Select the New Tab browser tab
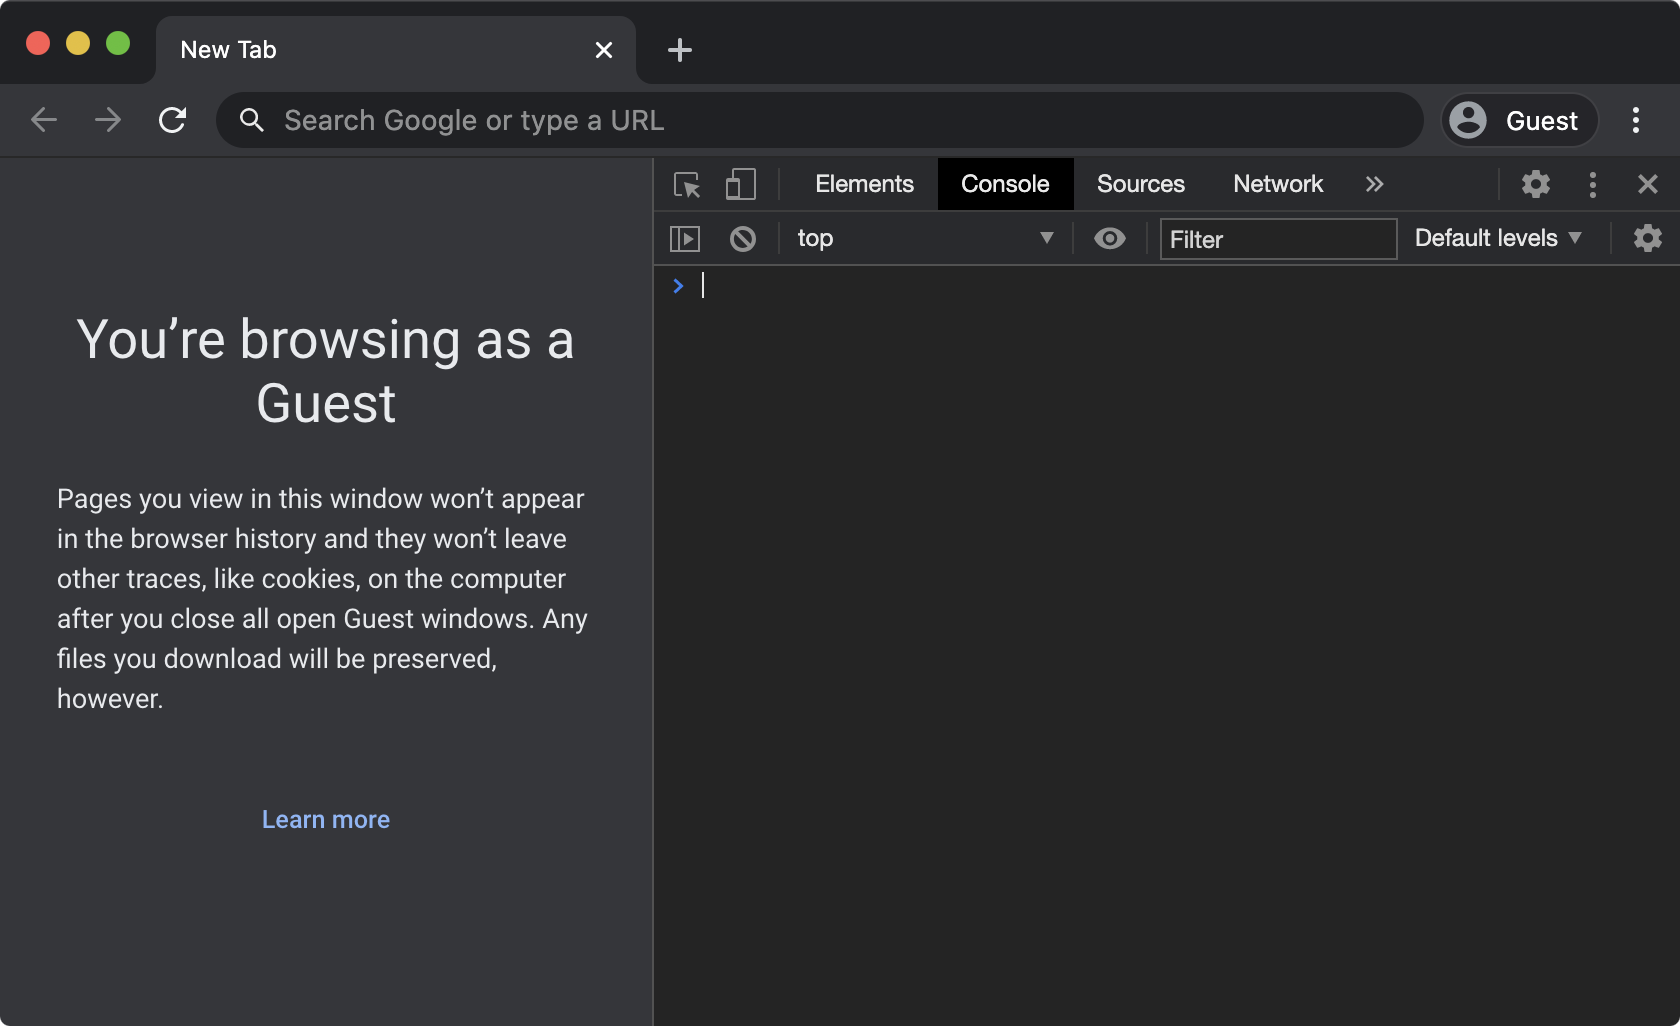Screen dimensions: 1680x1026 395,50
